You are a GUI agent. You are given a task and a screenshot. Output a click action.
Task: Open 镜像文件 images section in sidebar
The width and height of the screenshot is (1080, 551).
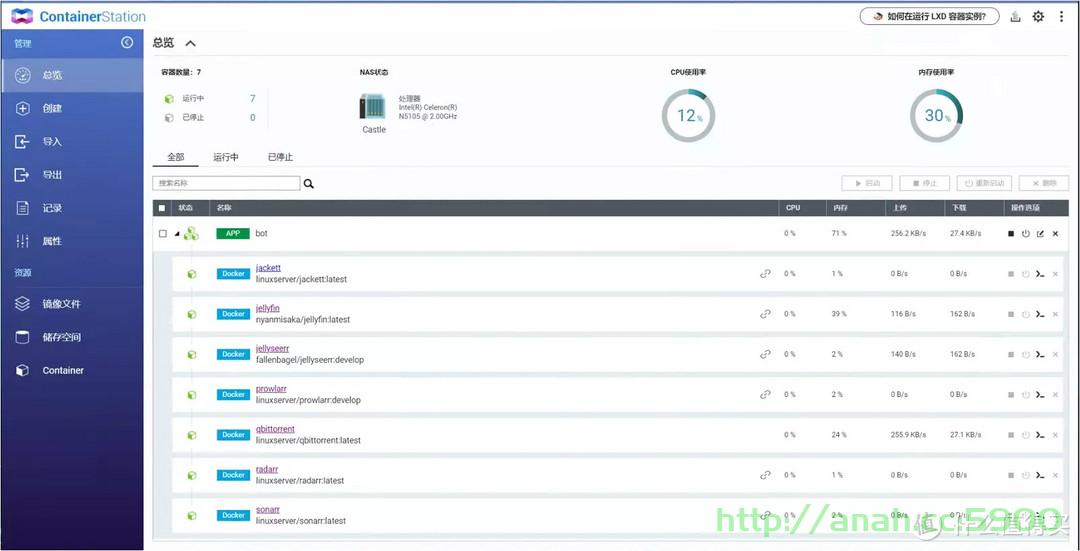[x=72, y=304]
